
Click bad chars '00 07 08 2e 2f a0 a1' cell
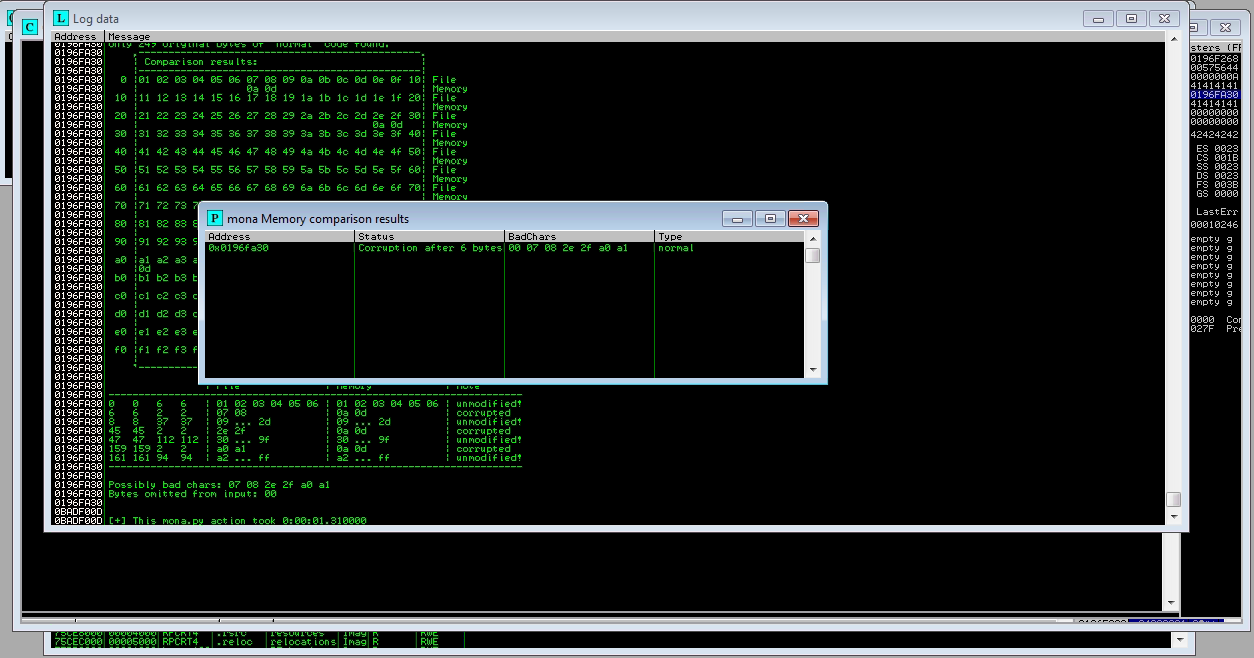tap(568, 248)
